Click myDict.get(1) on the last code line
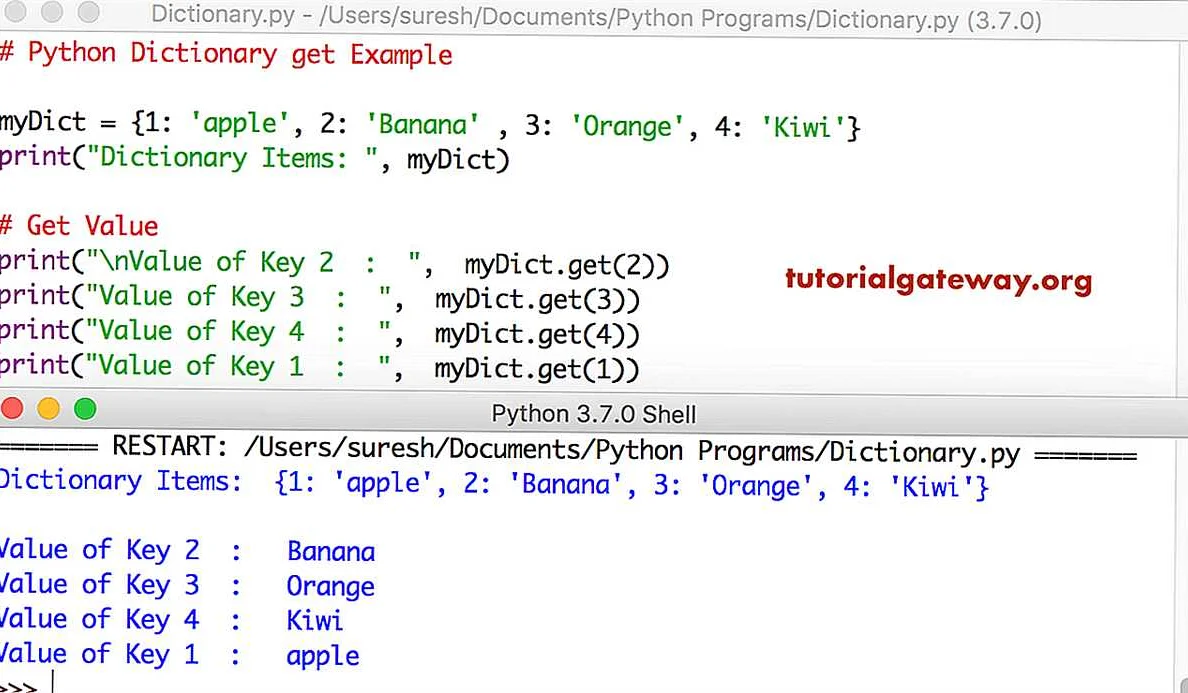 click(x=536, y=369)
